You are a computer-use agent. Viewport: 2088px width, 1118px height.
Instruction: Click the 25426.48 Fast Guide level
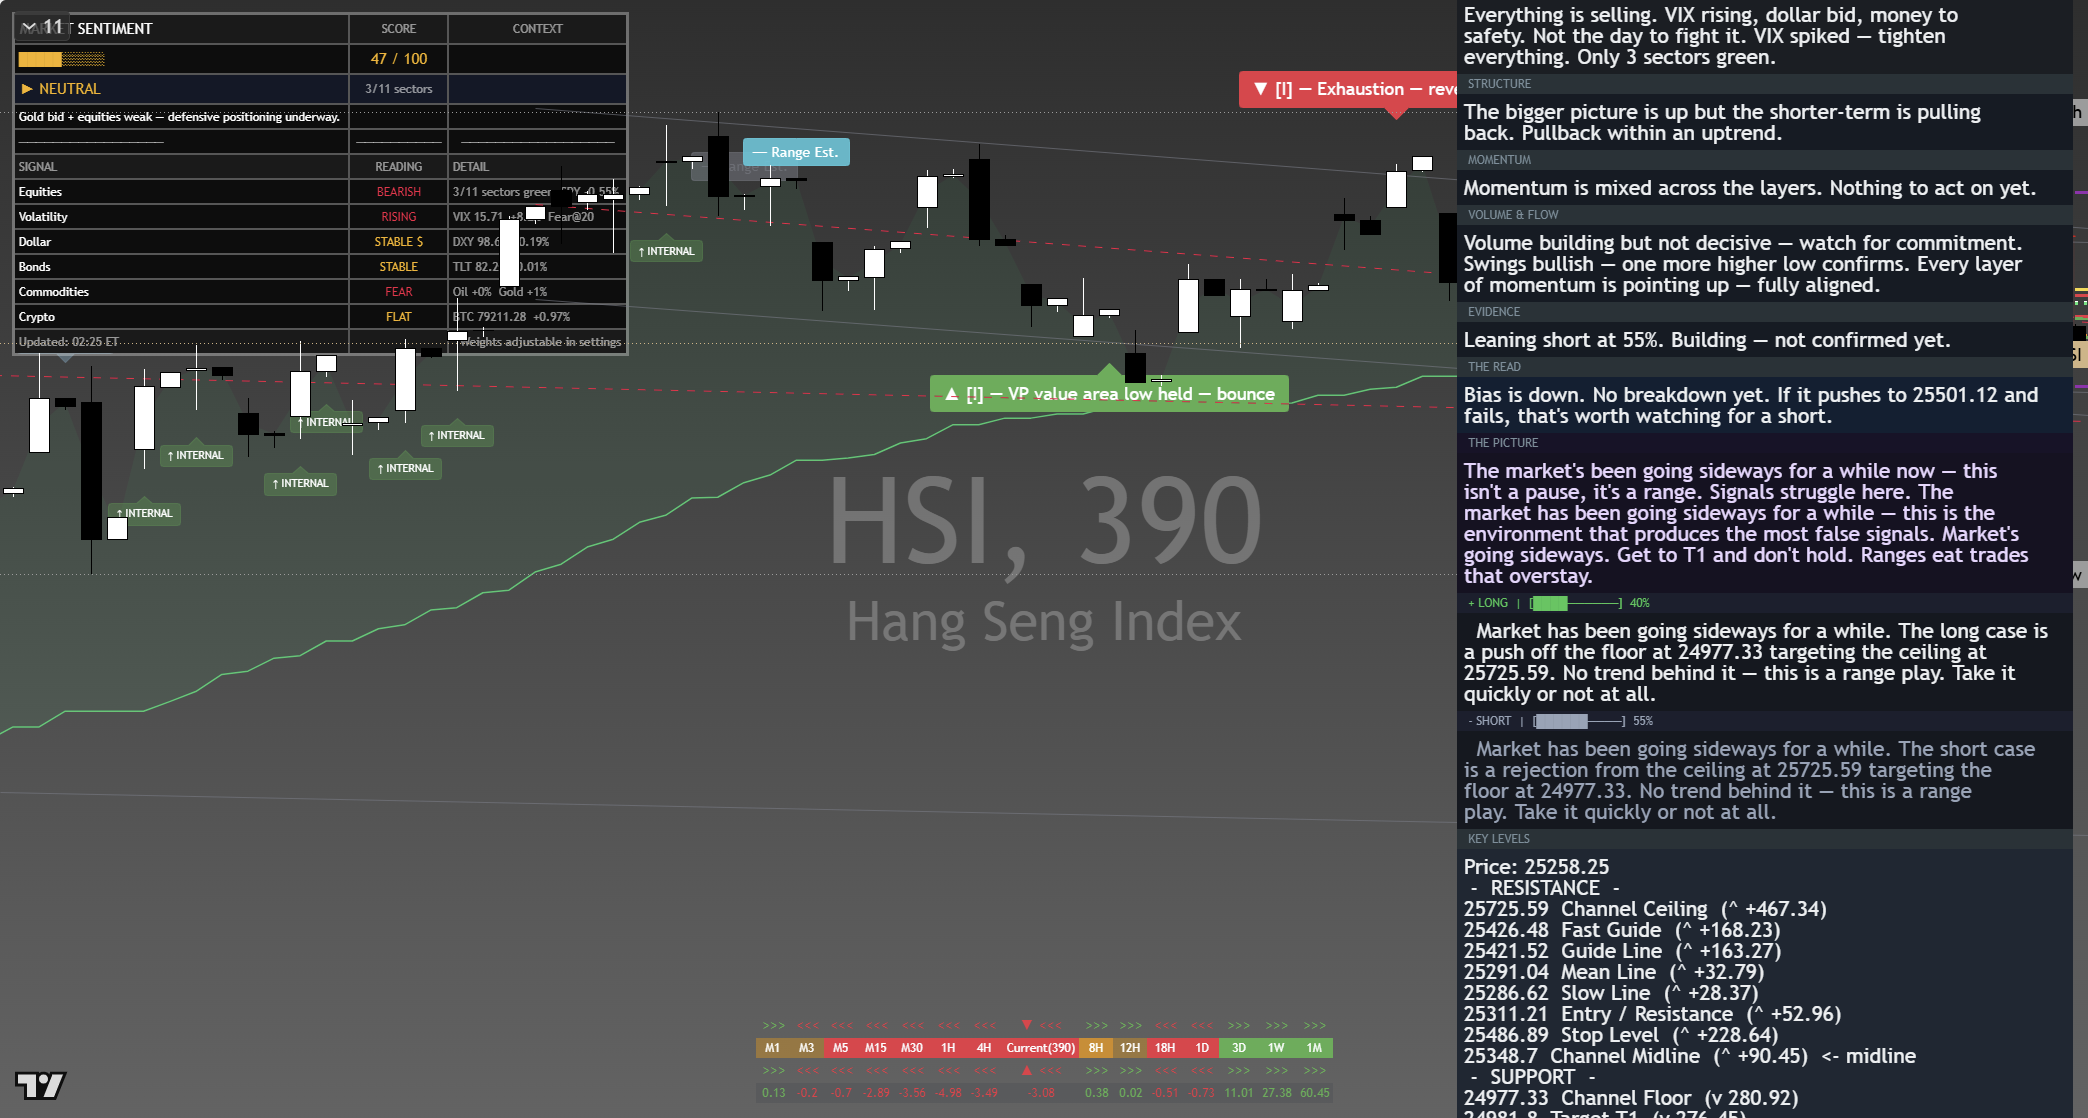1622,930
